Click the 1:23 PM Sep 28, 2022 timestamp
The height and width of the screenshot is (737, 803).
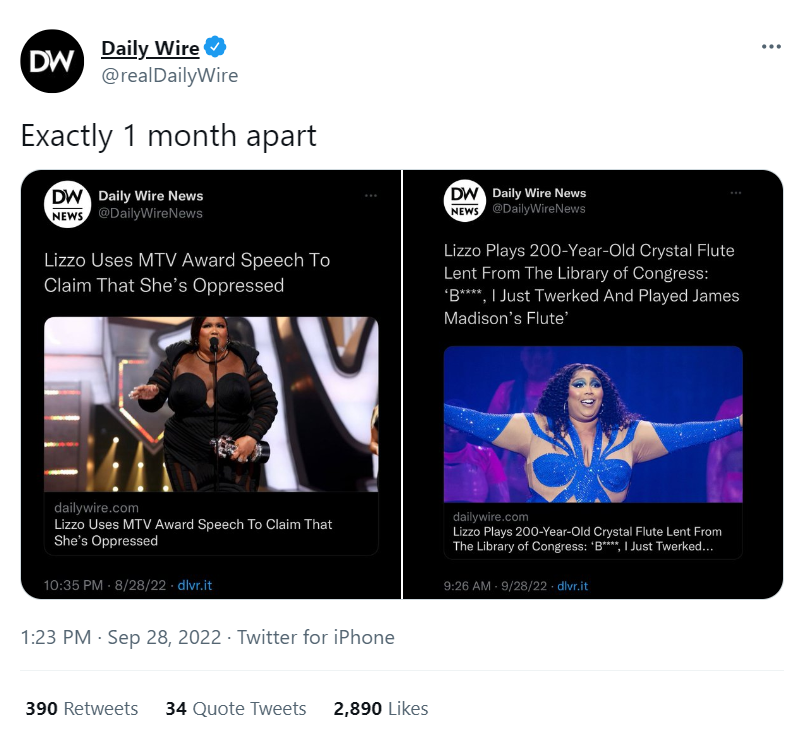point(121,637)
